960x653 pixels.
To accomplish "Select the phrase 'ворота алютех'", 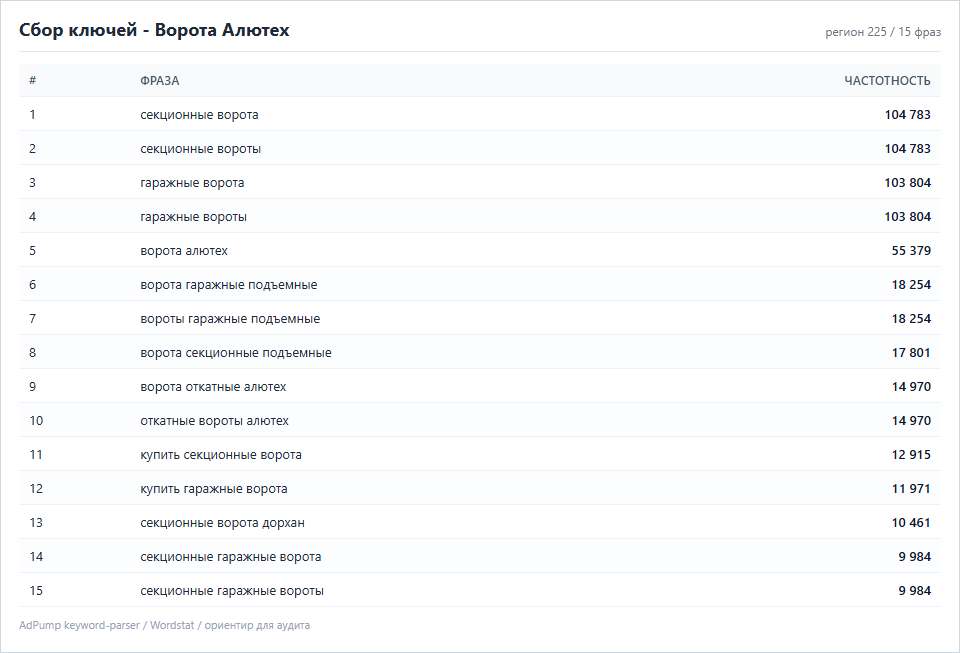I will 184,251.
